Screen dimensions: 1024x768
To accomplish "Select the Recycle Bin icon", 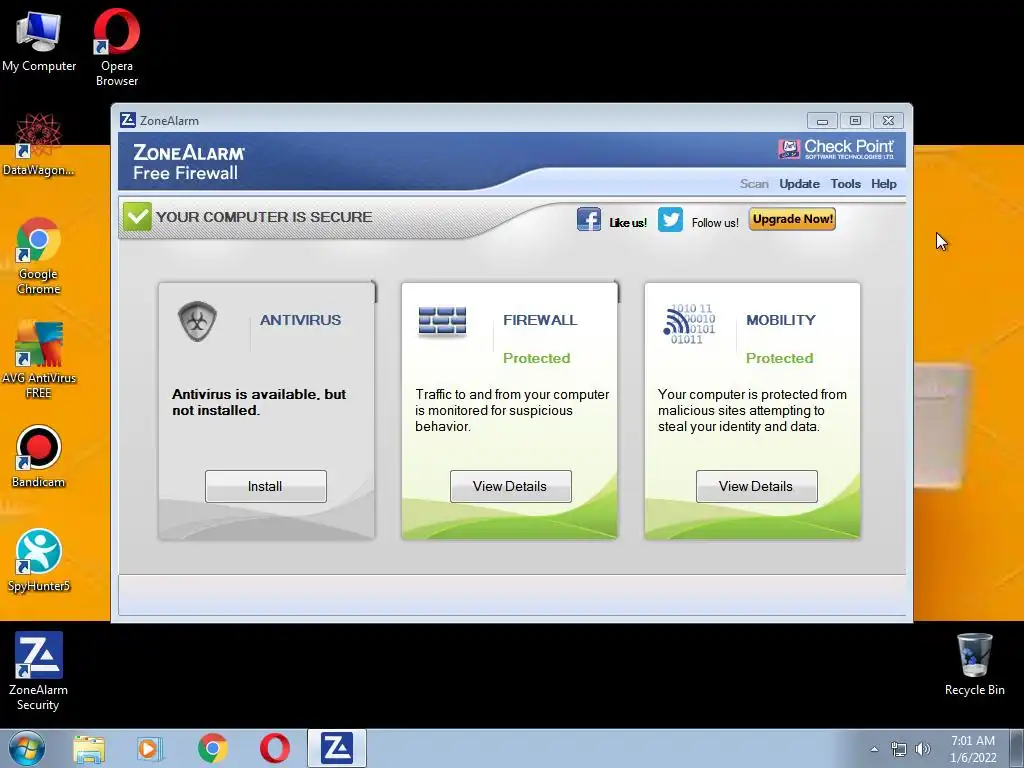I will pyautogui.click(x=974, y=664).
